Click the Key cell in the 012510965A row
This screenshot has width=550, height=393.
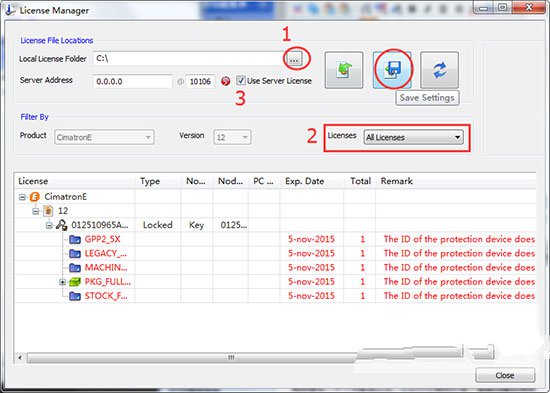coord(196,225)
